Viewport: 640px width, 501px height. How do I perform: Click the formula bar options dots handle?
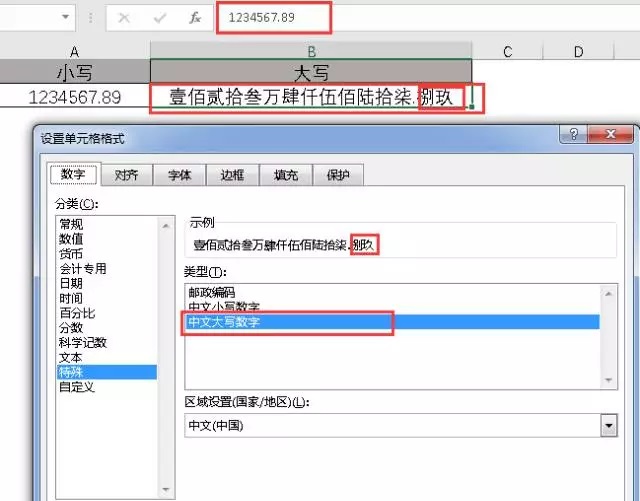(x=91, y=18)
